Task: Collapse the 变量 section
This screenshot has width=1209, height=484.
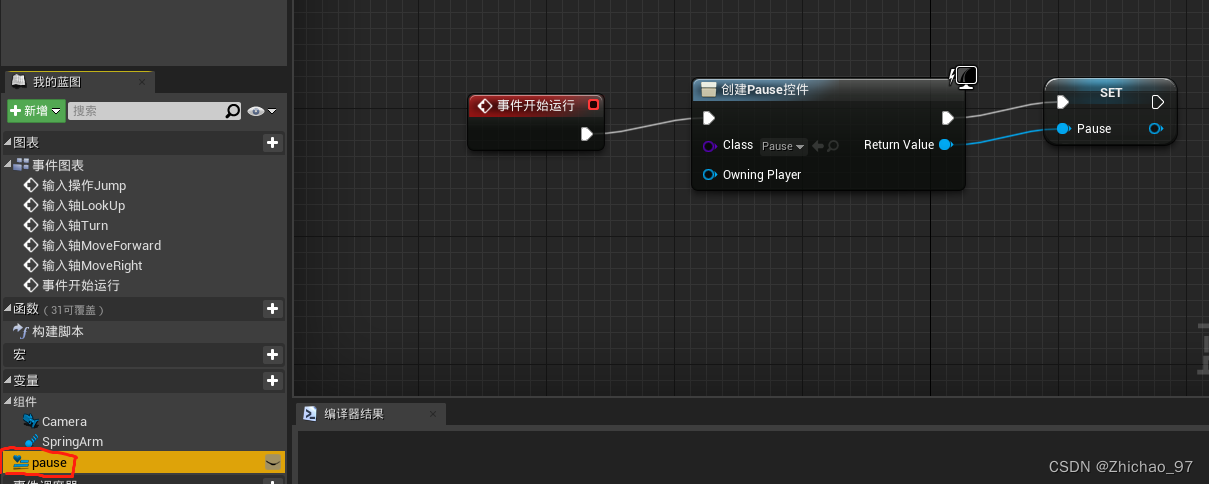Action: tap(7, 381)
